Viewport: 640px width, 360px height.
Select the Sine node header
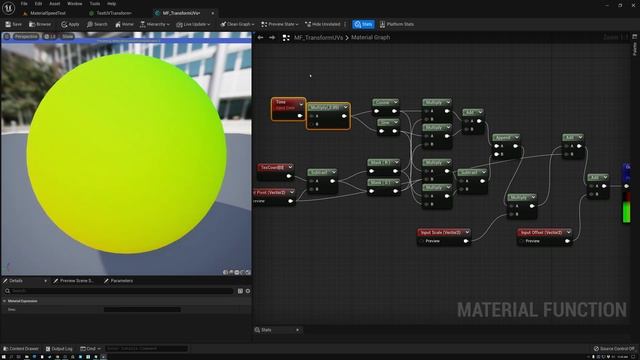pyautogui.click(x=388, y=122)
